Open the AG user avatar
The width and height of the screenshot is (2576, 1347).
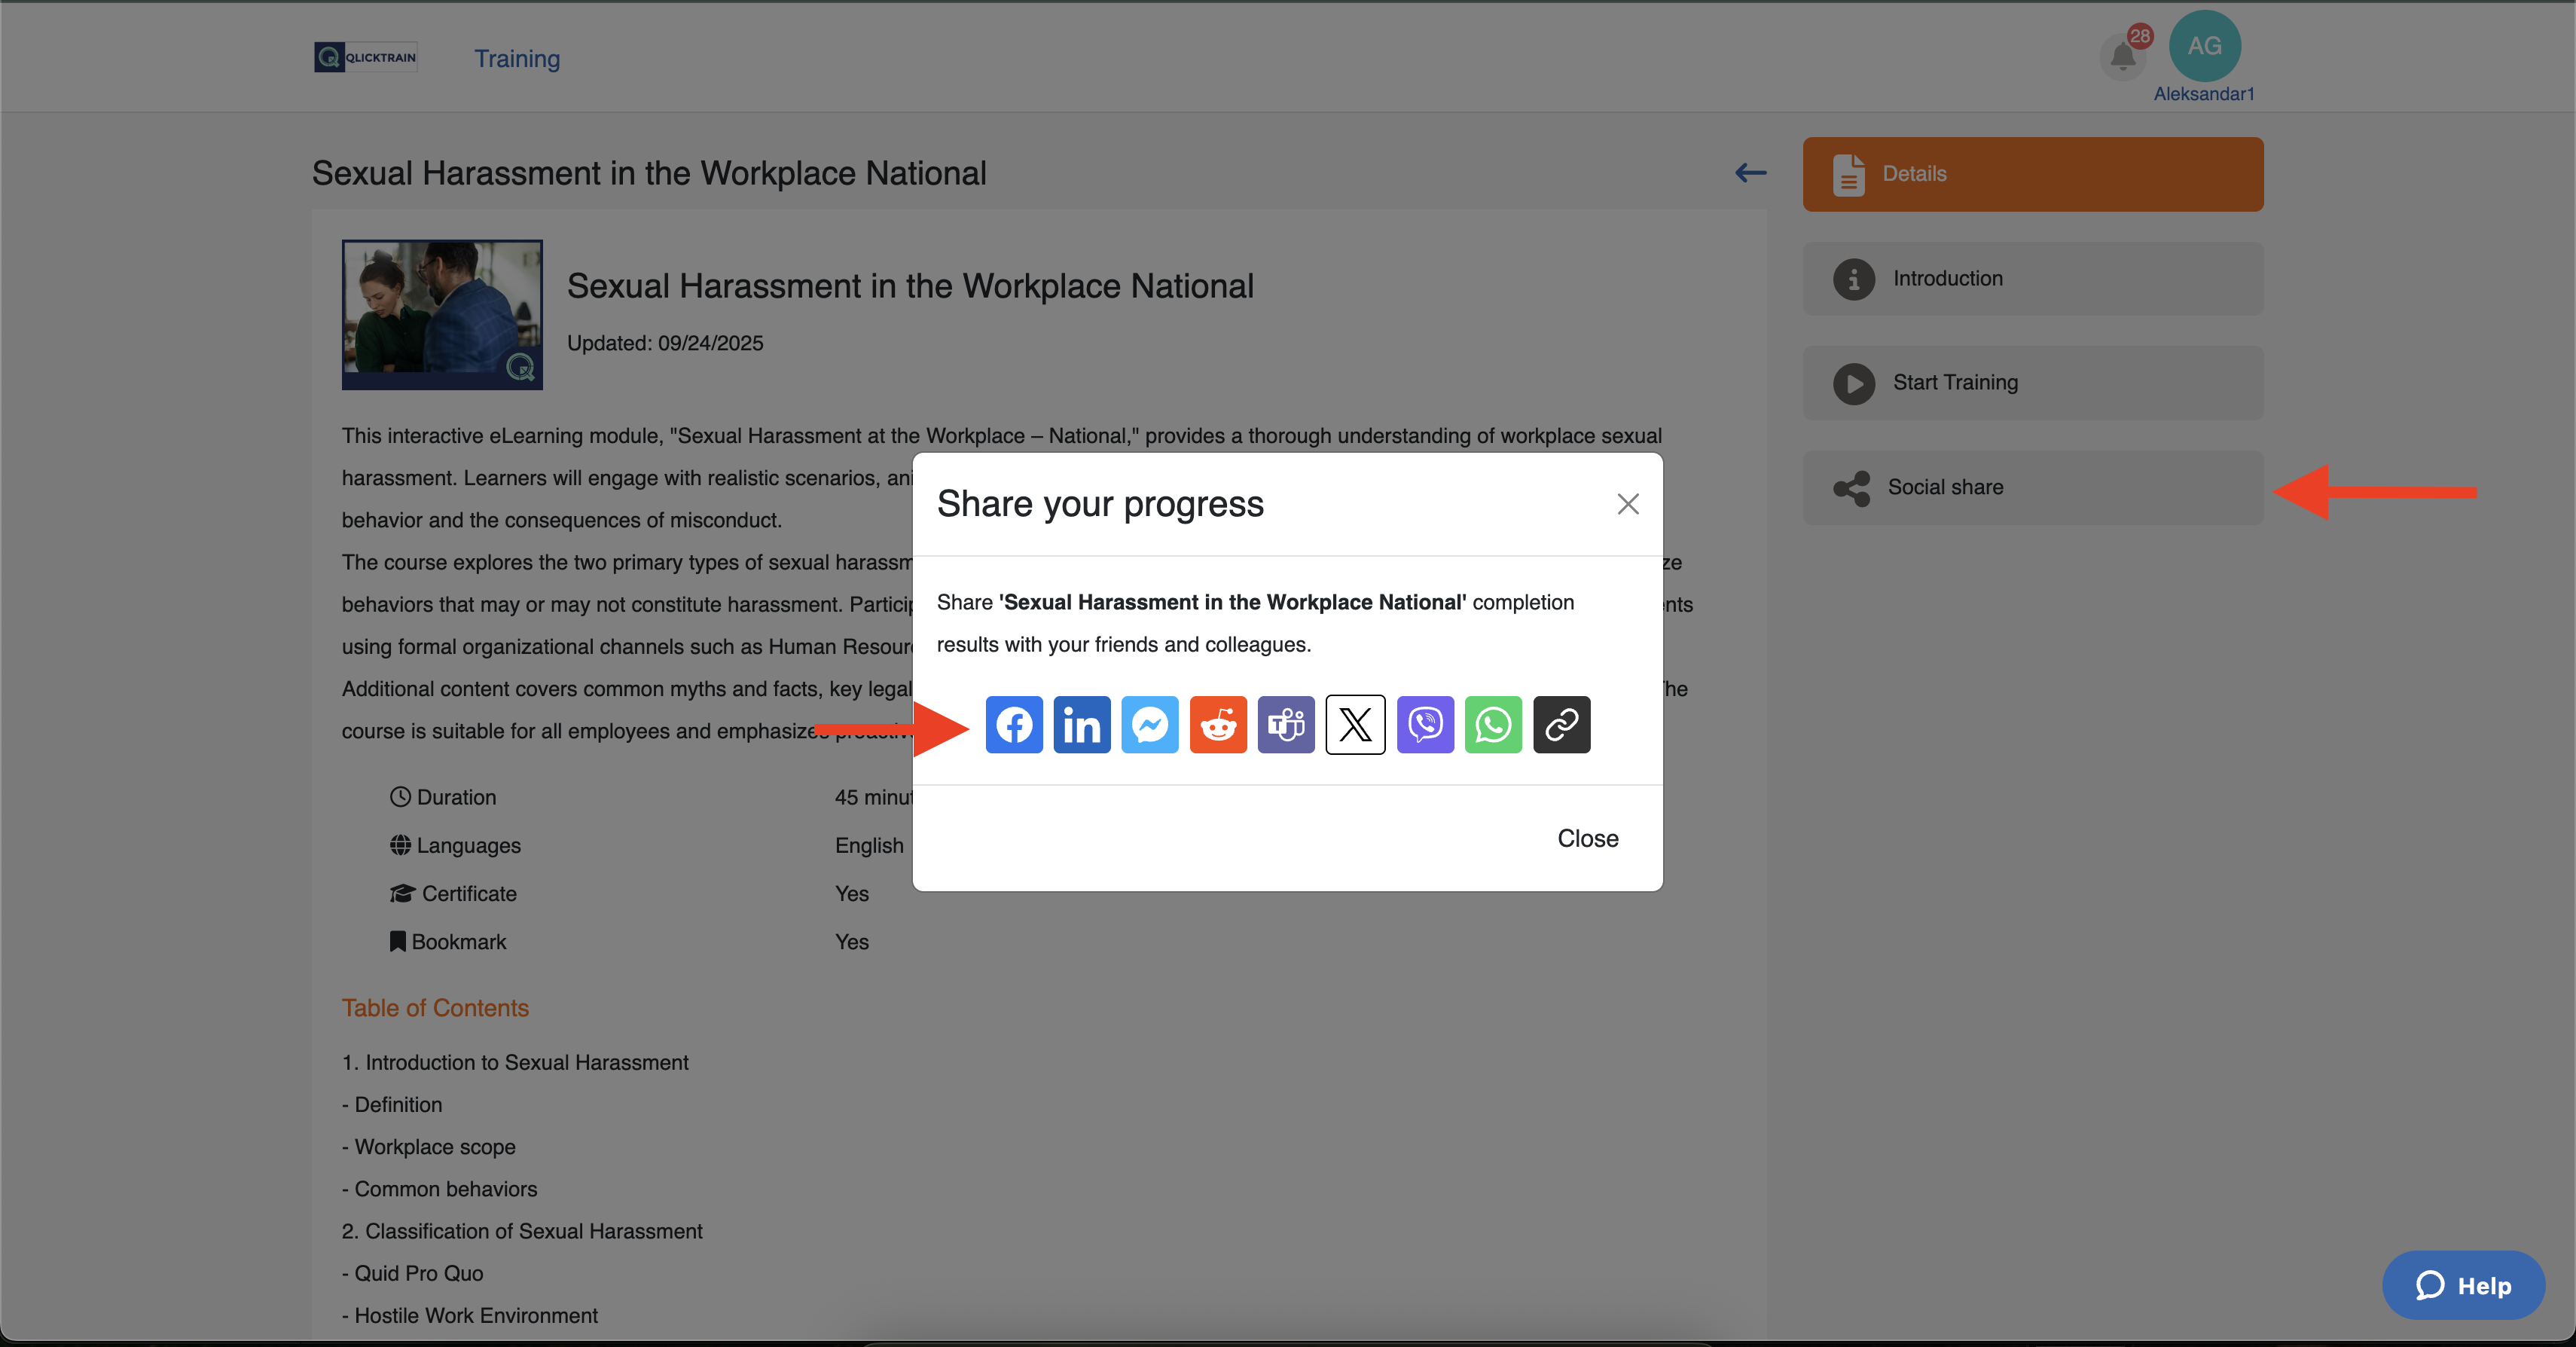[2204, 46]
